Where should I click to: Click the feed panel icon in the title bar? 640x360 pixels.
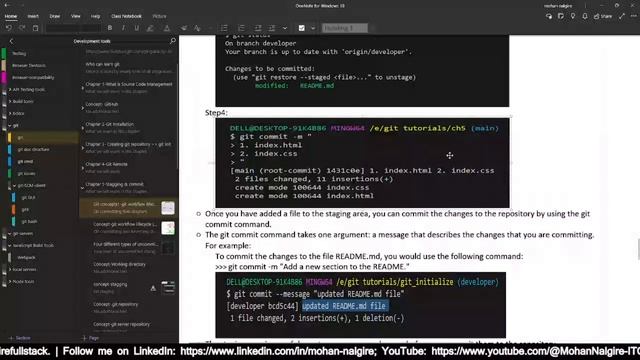click(561, 16)
